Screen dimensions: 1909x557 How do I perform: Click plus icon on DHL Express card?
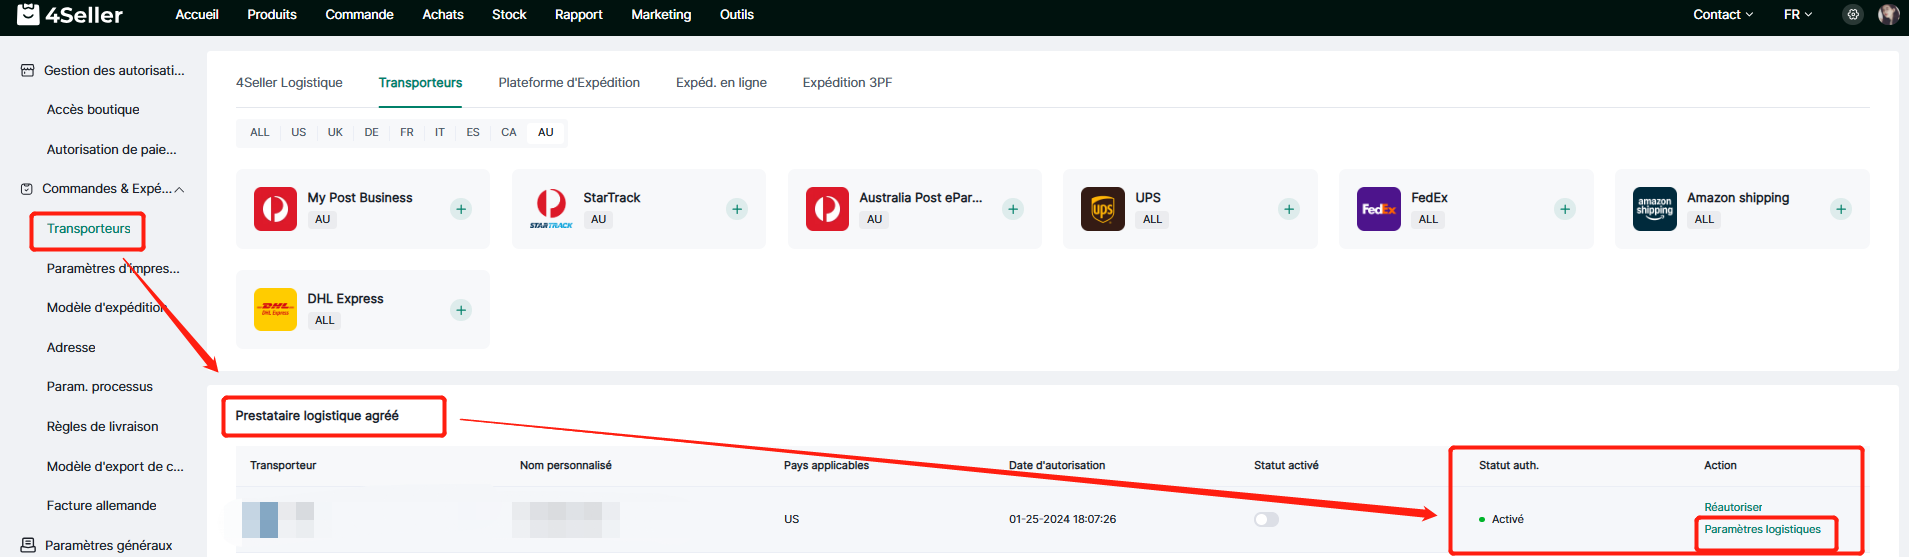click(x=461, y=310)
